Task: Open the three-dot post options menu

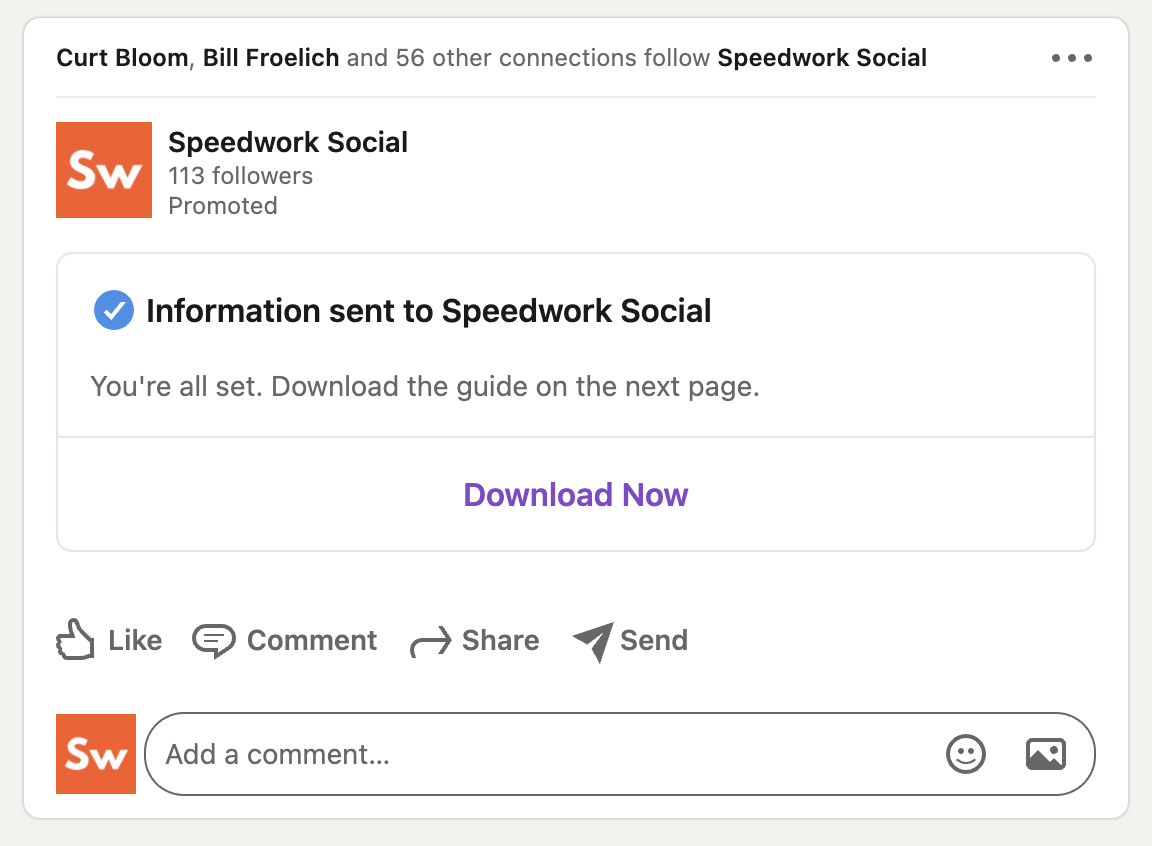Action: click(x=1071, y=58)
